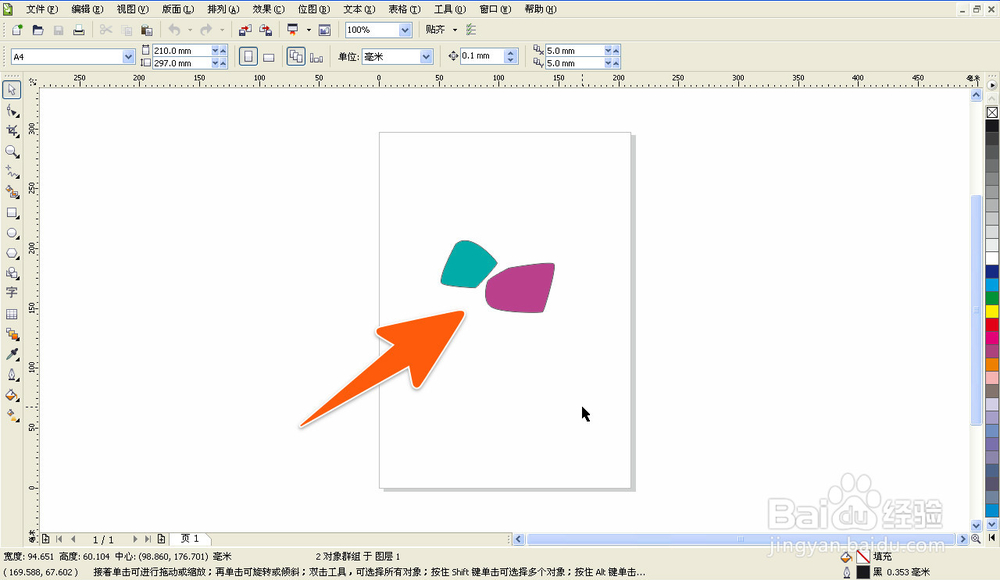1000x580 pixels.
Task: Increase page height 297.0 mm value
Action: point(223,63)
